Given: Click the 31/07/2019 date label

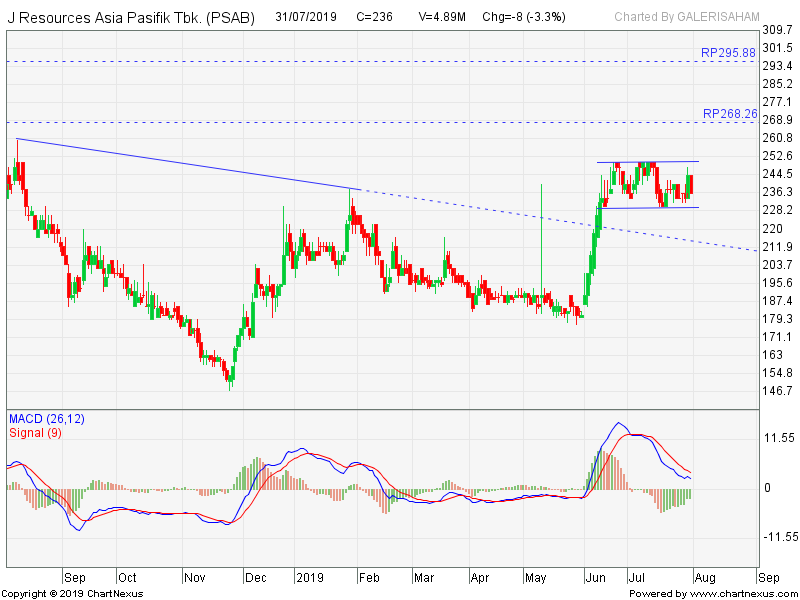Looking at the screenshot, I should pyautogui.click(x=307, y=17).
